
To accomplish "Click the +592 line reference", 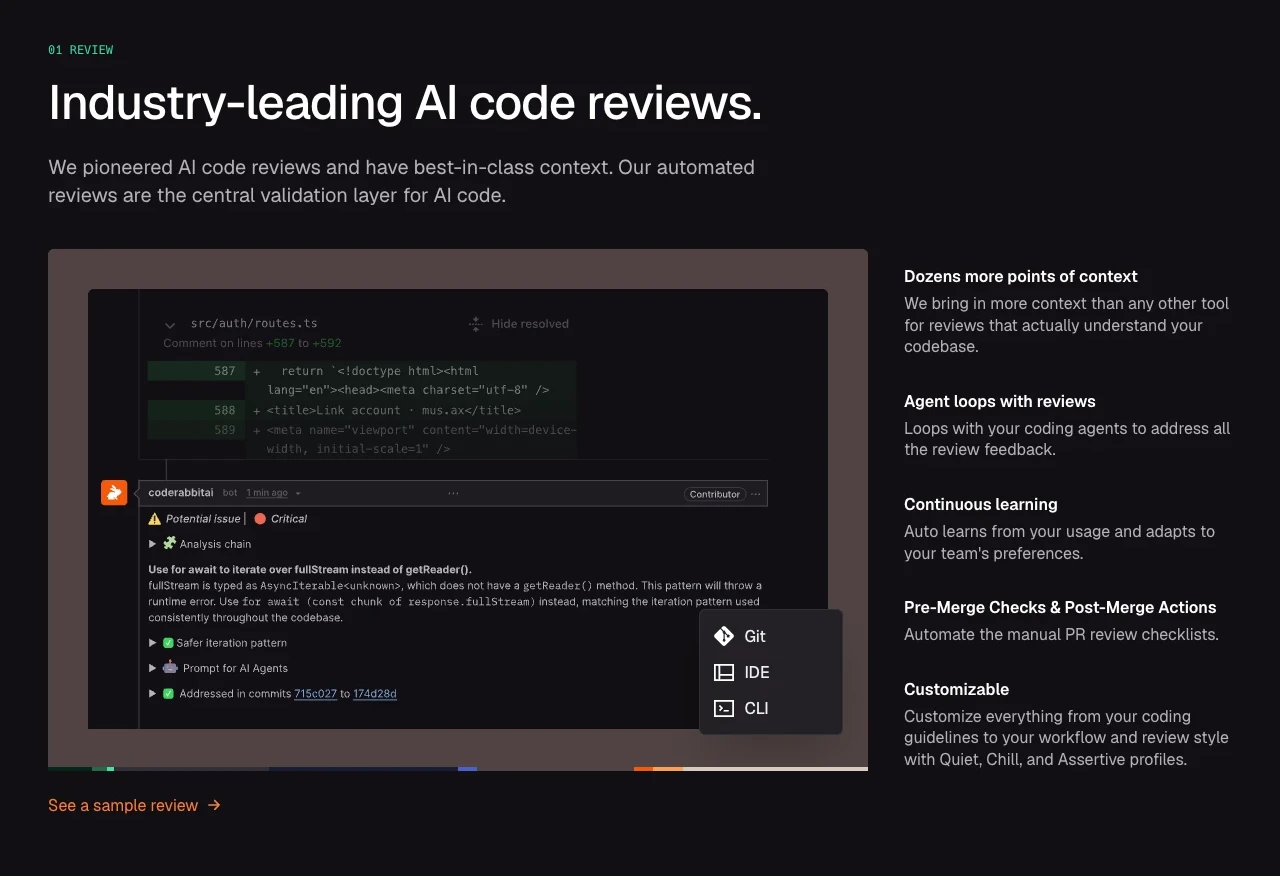I will (x=327, y=343).
